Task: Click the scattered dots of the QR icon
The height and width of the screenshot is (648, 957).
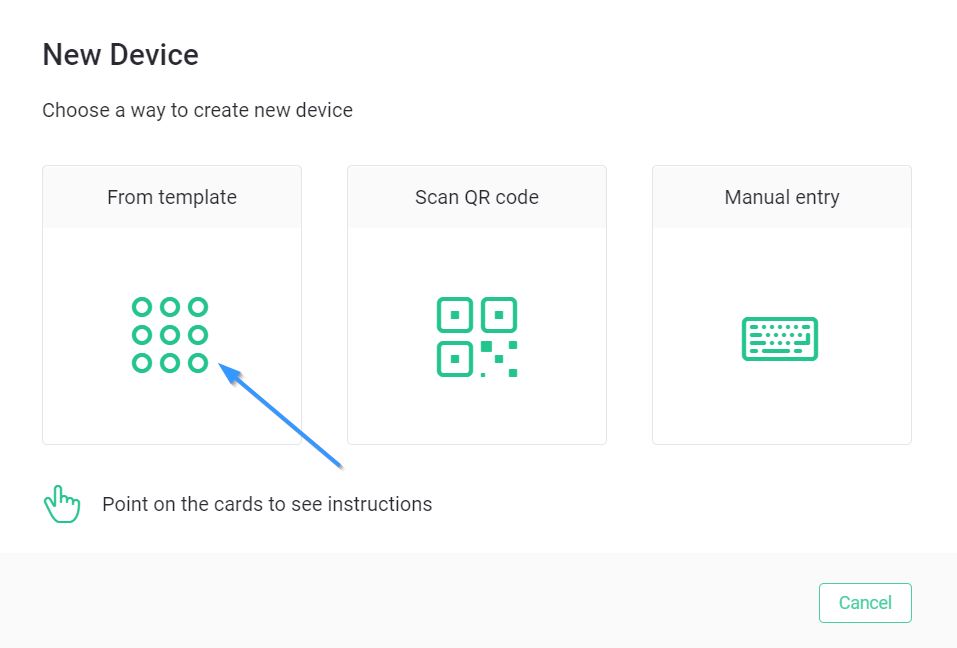Action: coord(499,359)
